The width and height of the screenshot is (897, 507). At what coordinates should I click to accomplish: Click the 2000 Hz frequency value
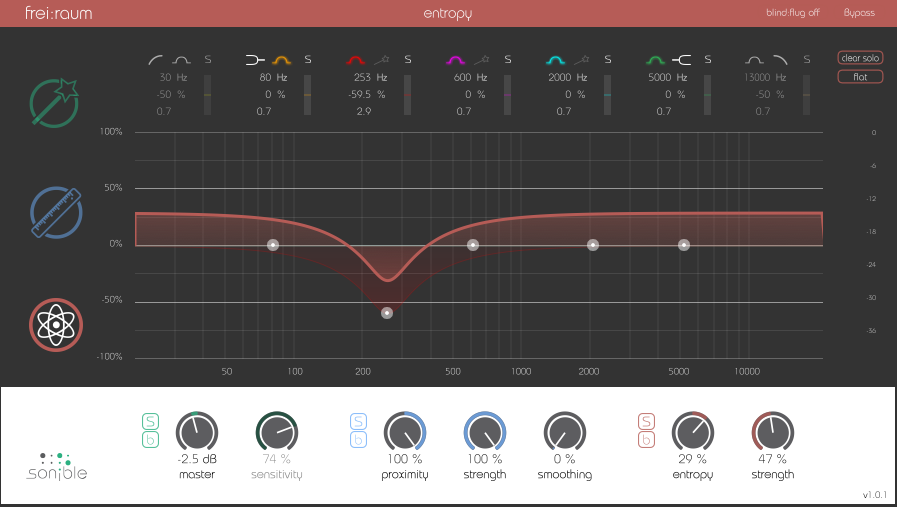[567, 77]
